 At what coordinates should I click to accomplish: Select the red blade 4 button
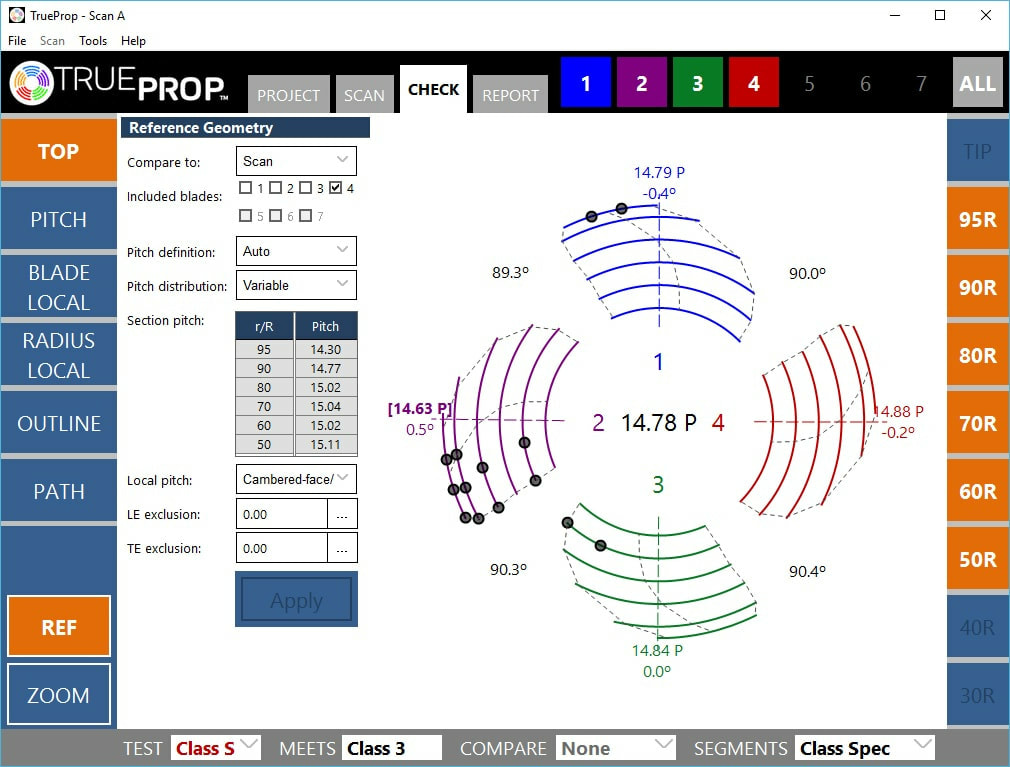[754, 84]
